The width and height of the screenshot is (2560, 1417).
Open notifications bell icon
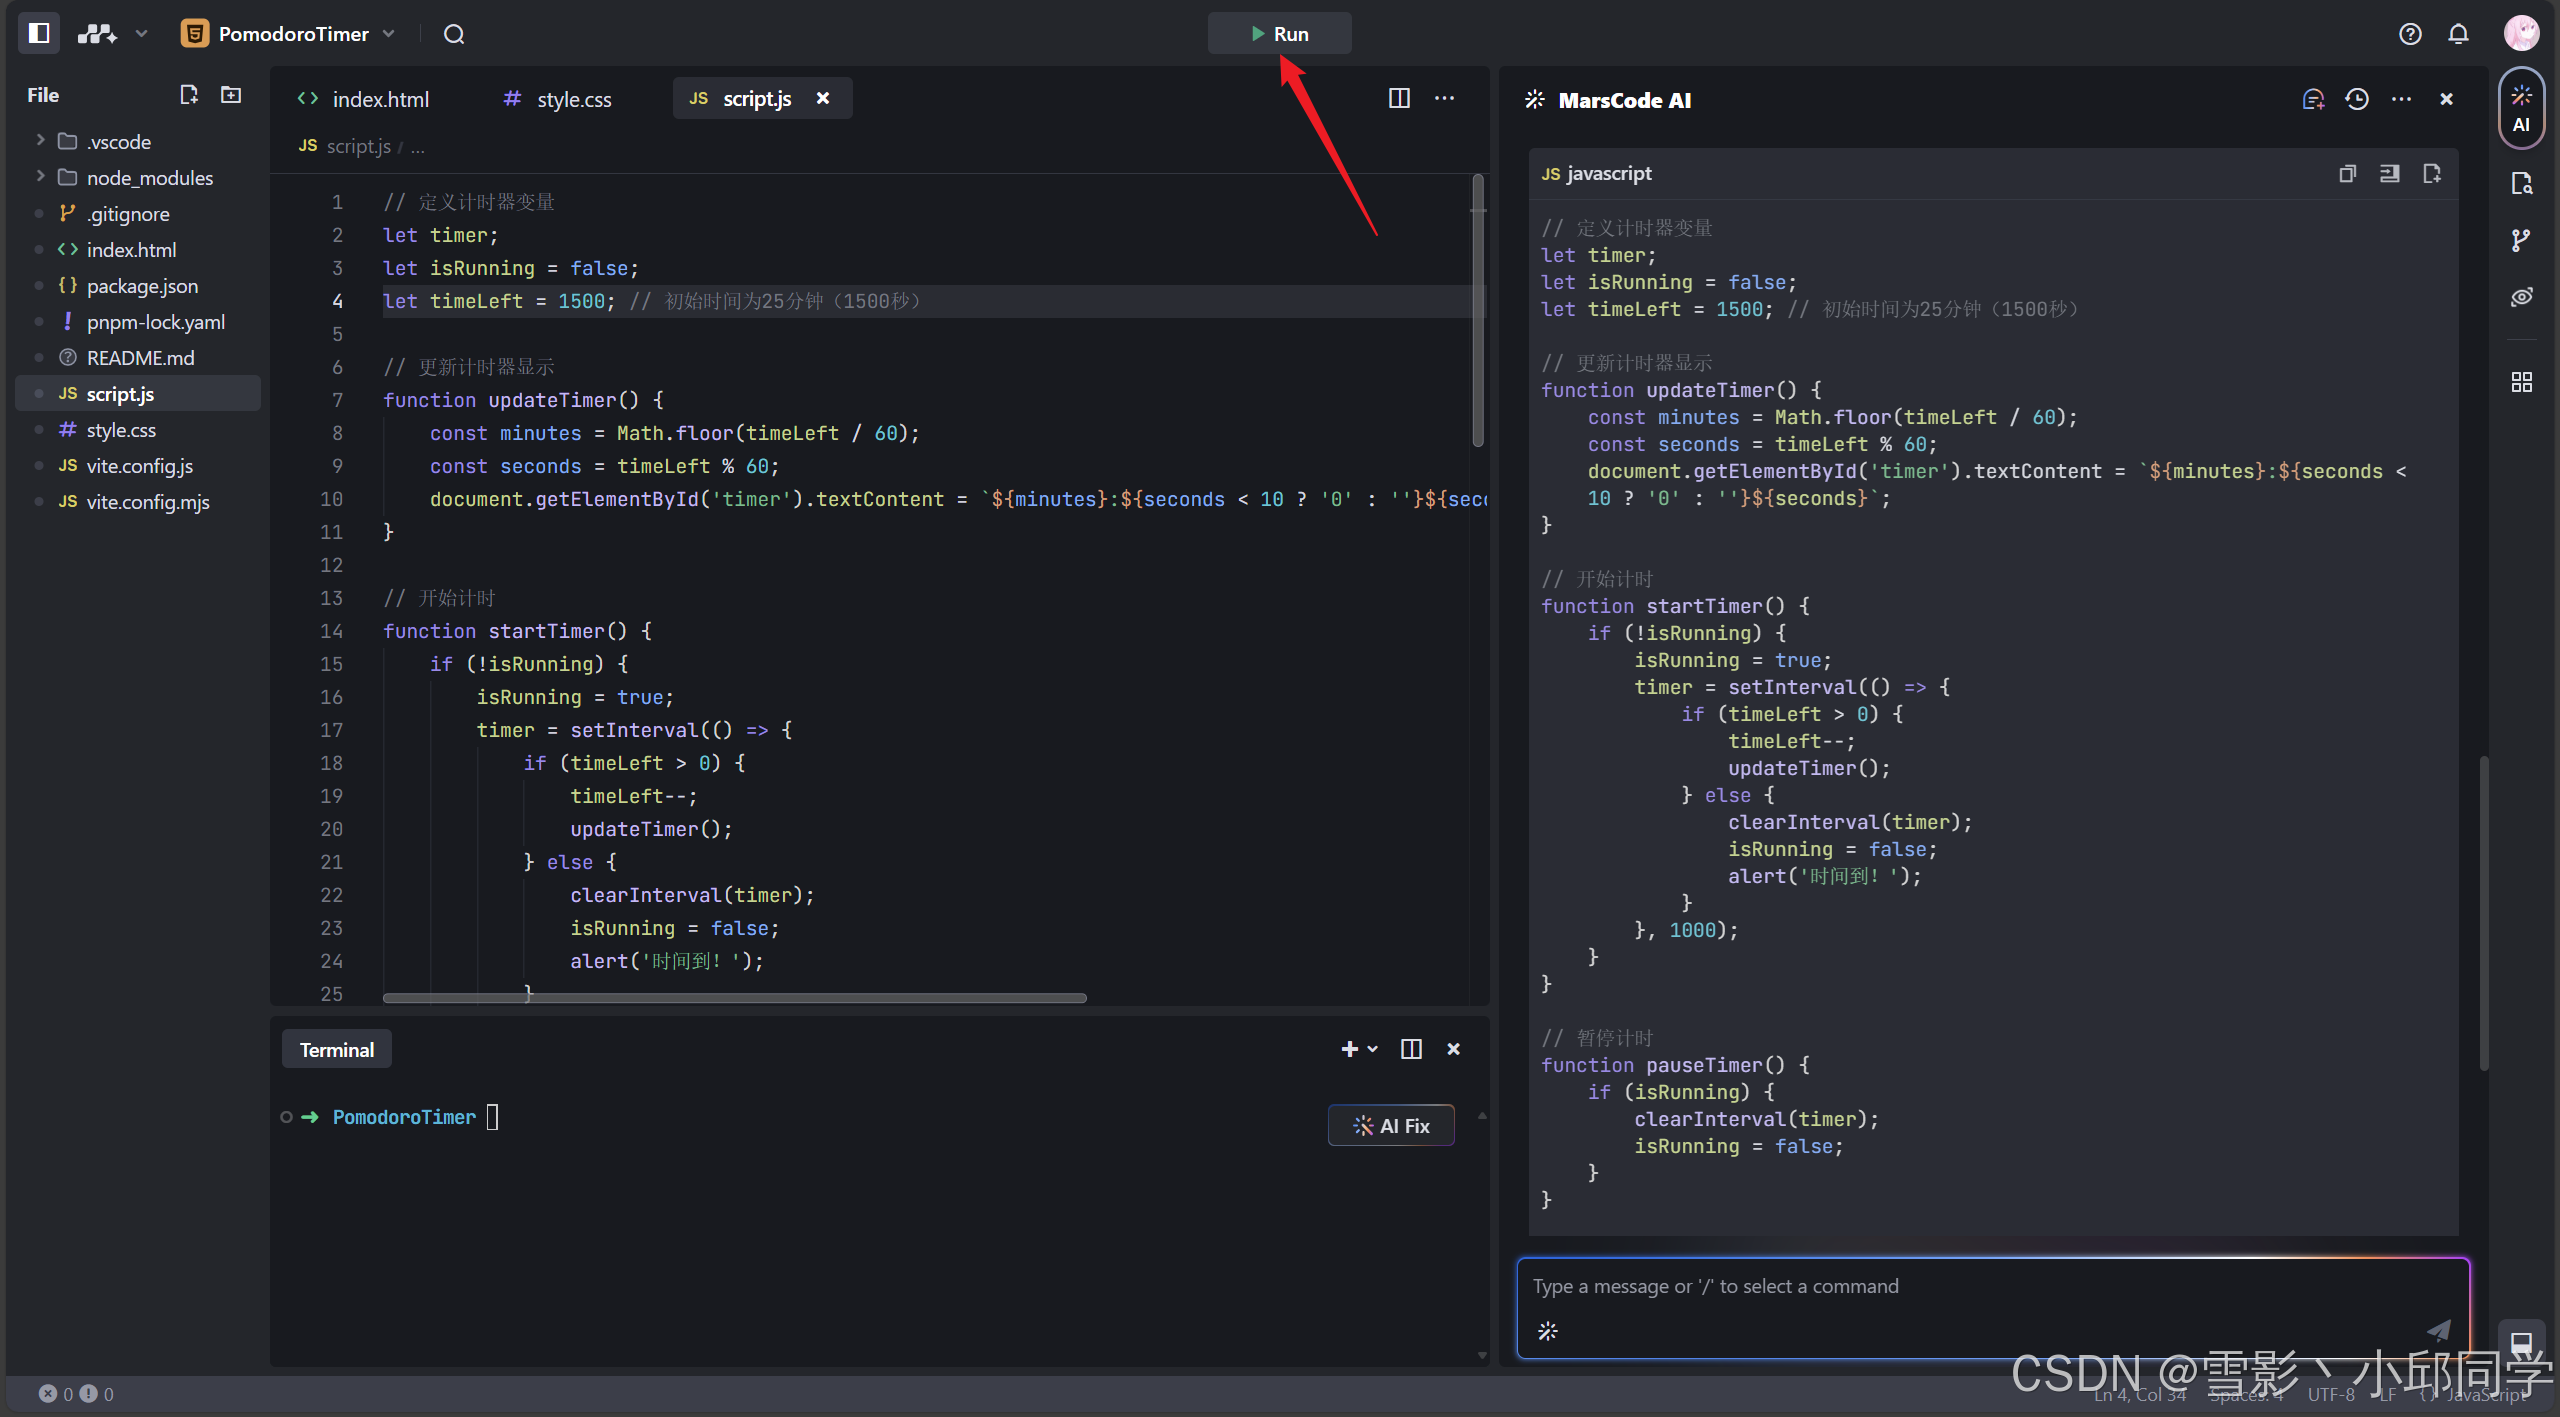point(2458,34)
